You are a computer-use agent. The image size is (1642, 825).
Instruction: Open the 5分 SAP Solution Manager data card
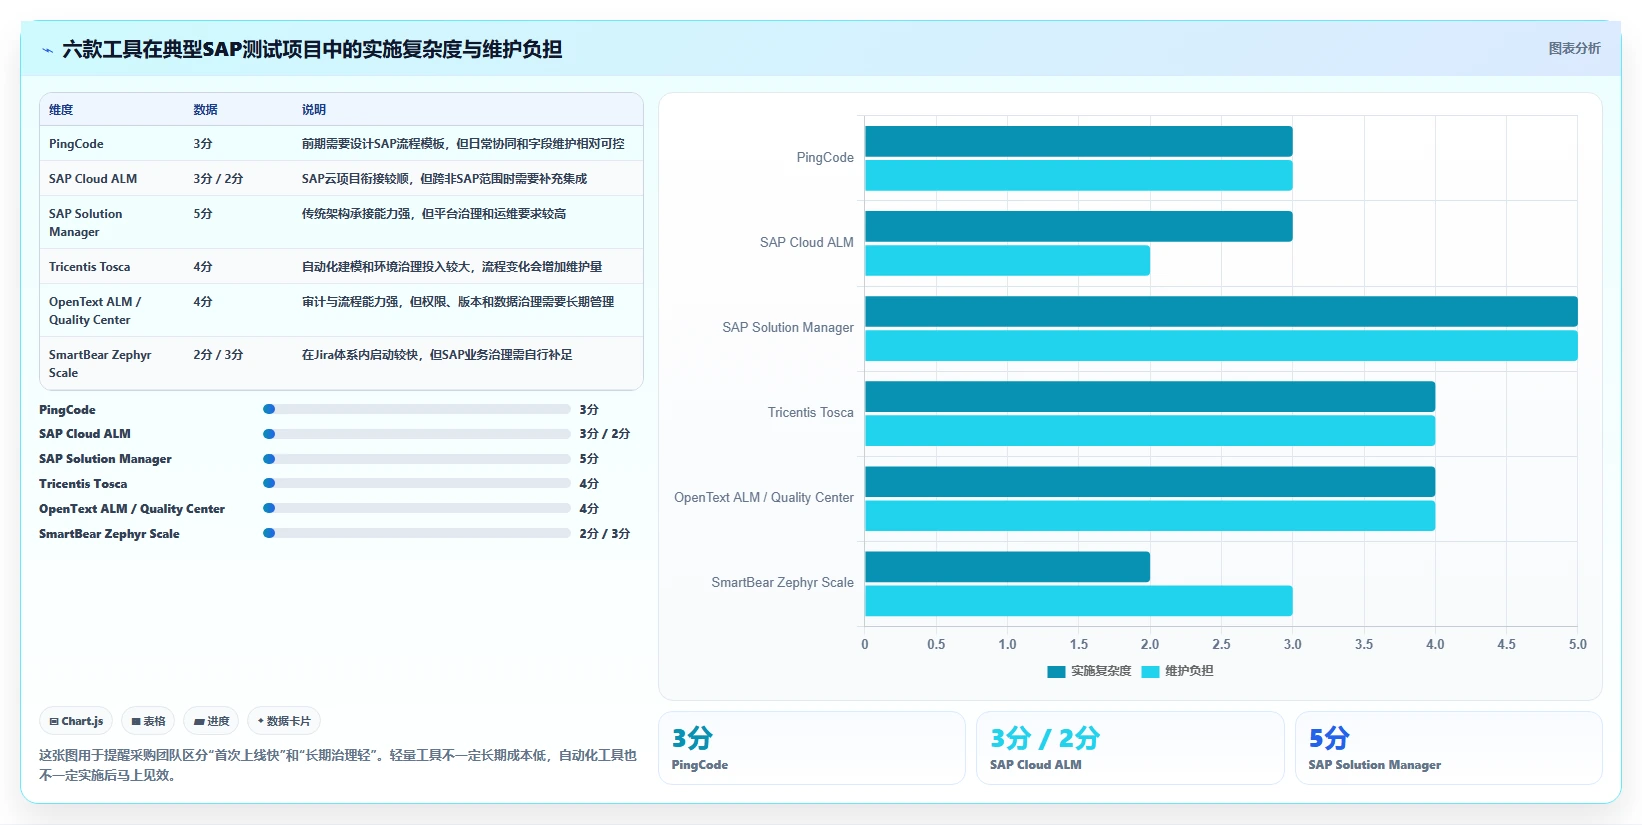pyautogui.click(x=1448, y=748)
